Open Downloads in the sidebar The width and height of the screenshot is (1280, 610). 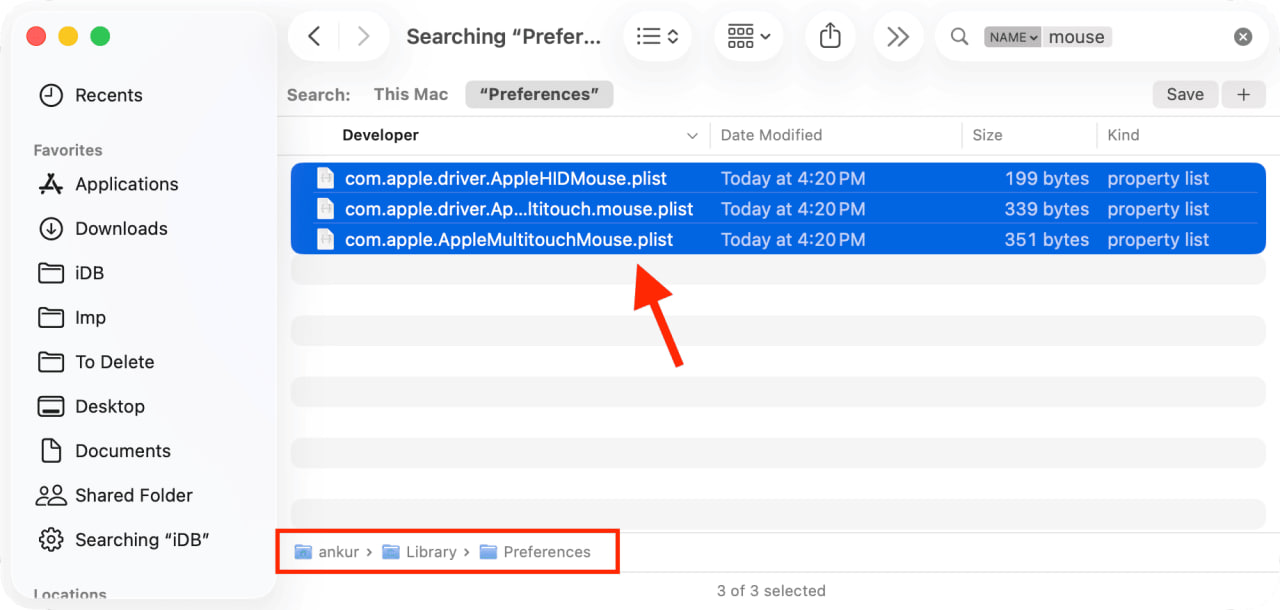tap(121, 228)
